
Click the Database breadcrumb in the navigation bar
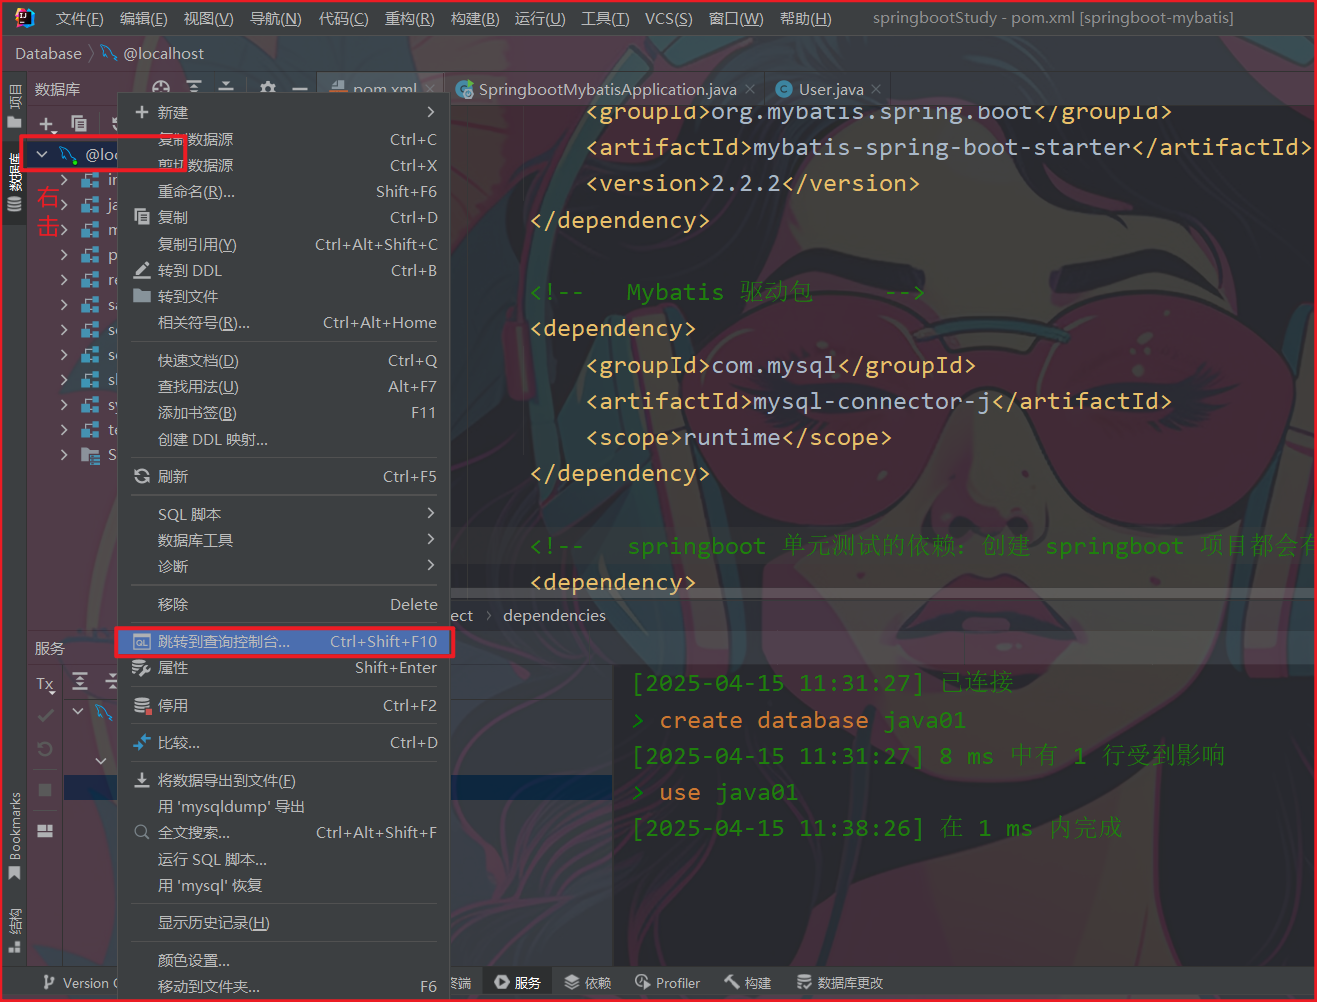coord(48,54)
